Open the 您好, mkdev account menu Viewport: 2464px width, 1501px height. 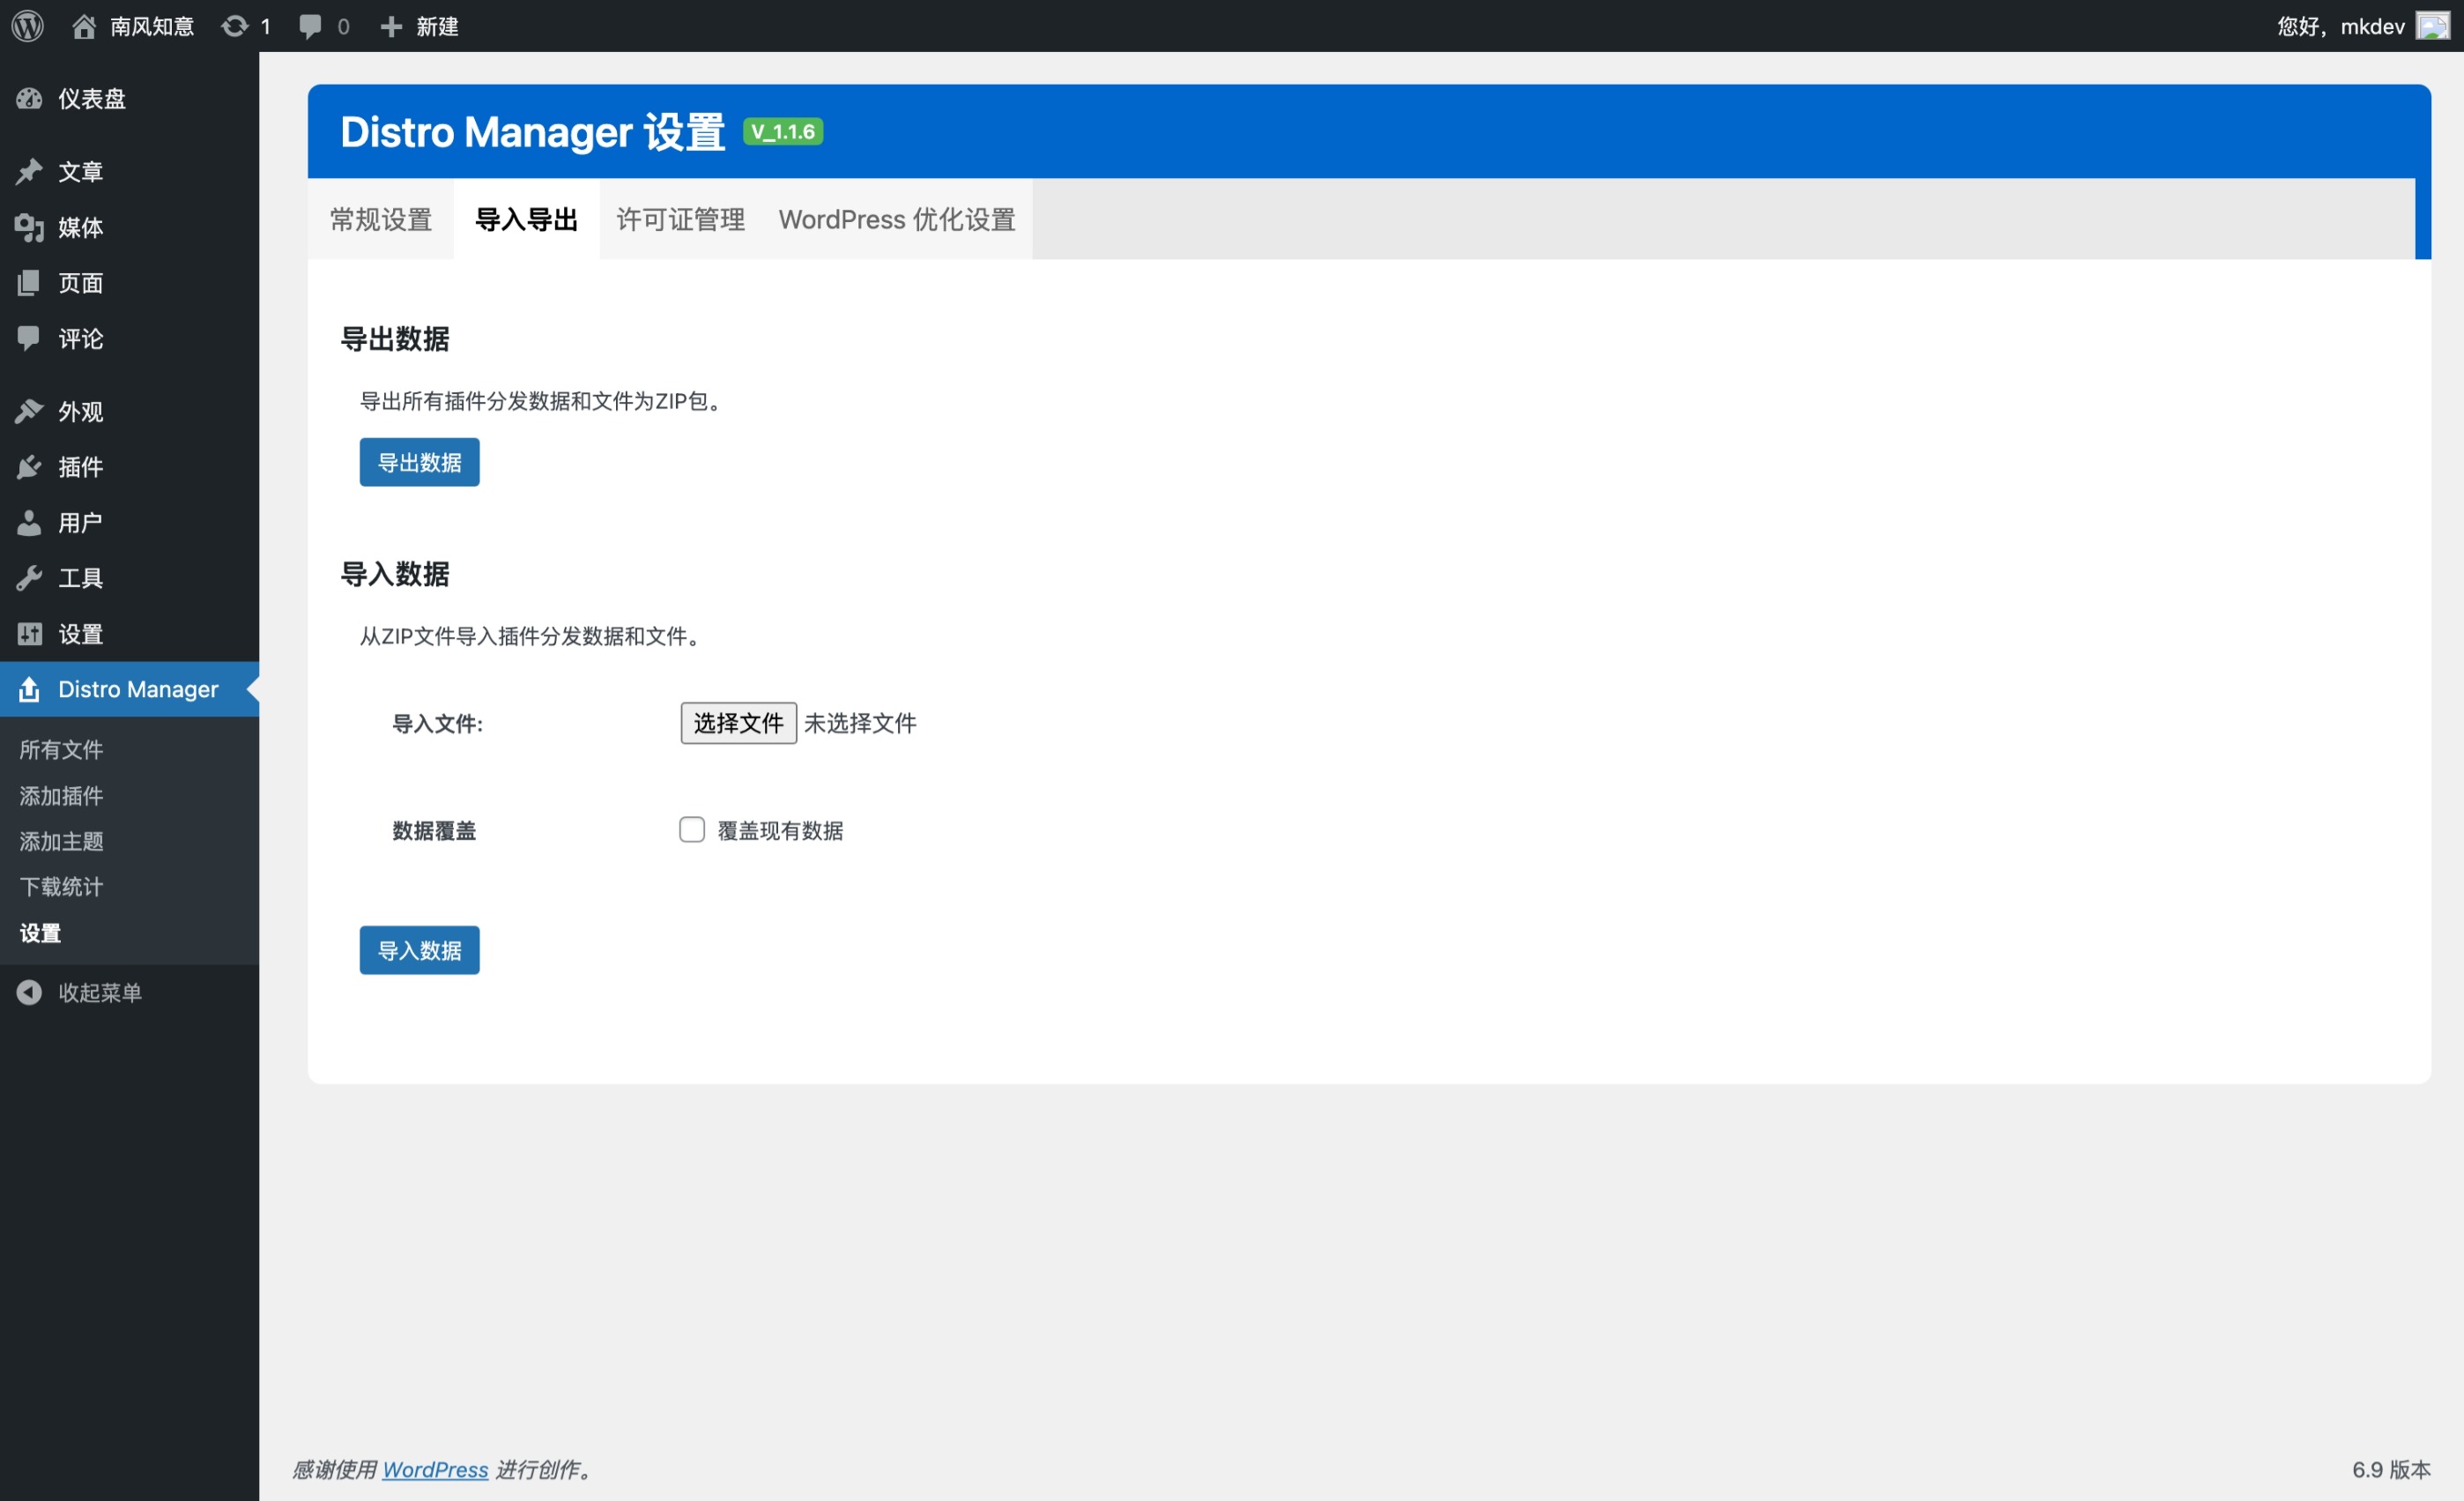[2340, 26]
